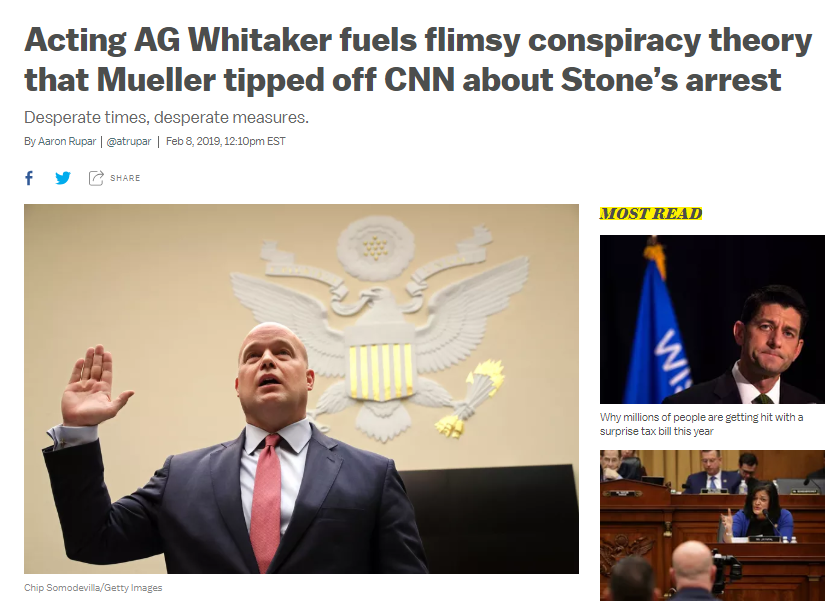Open the share arrow-box icon
Image resolution: width=837 pixels, height=601 pixels.
click(x=96, y=178)
